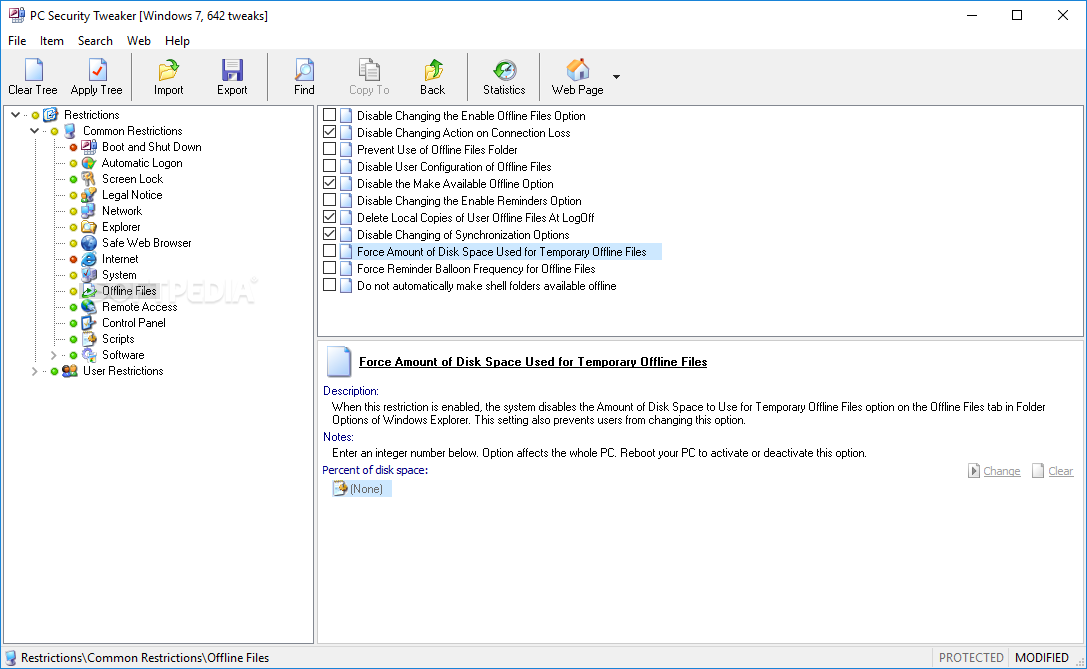Click the status bar path text
The image size is (1087, 669).
pos(144,658)
